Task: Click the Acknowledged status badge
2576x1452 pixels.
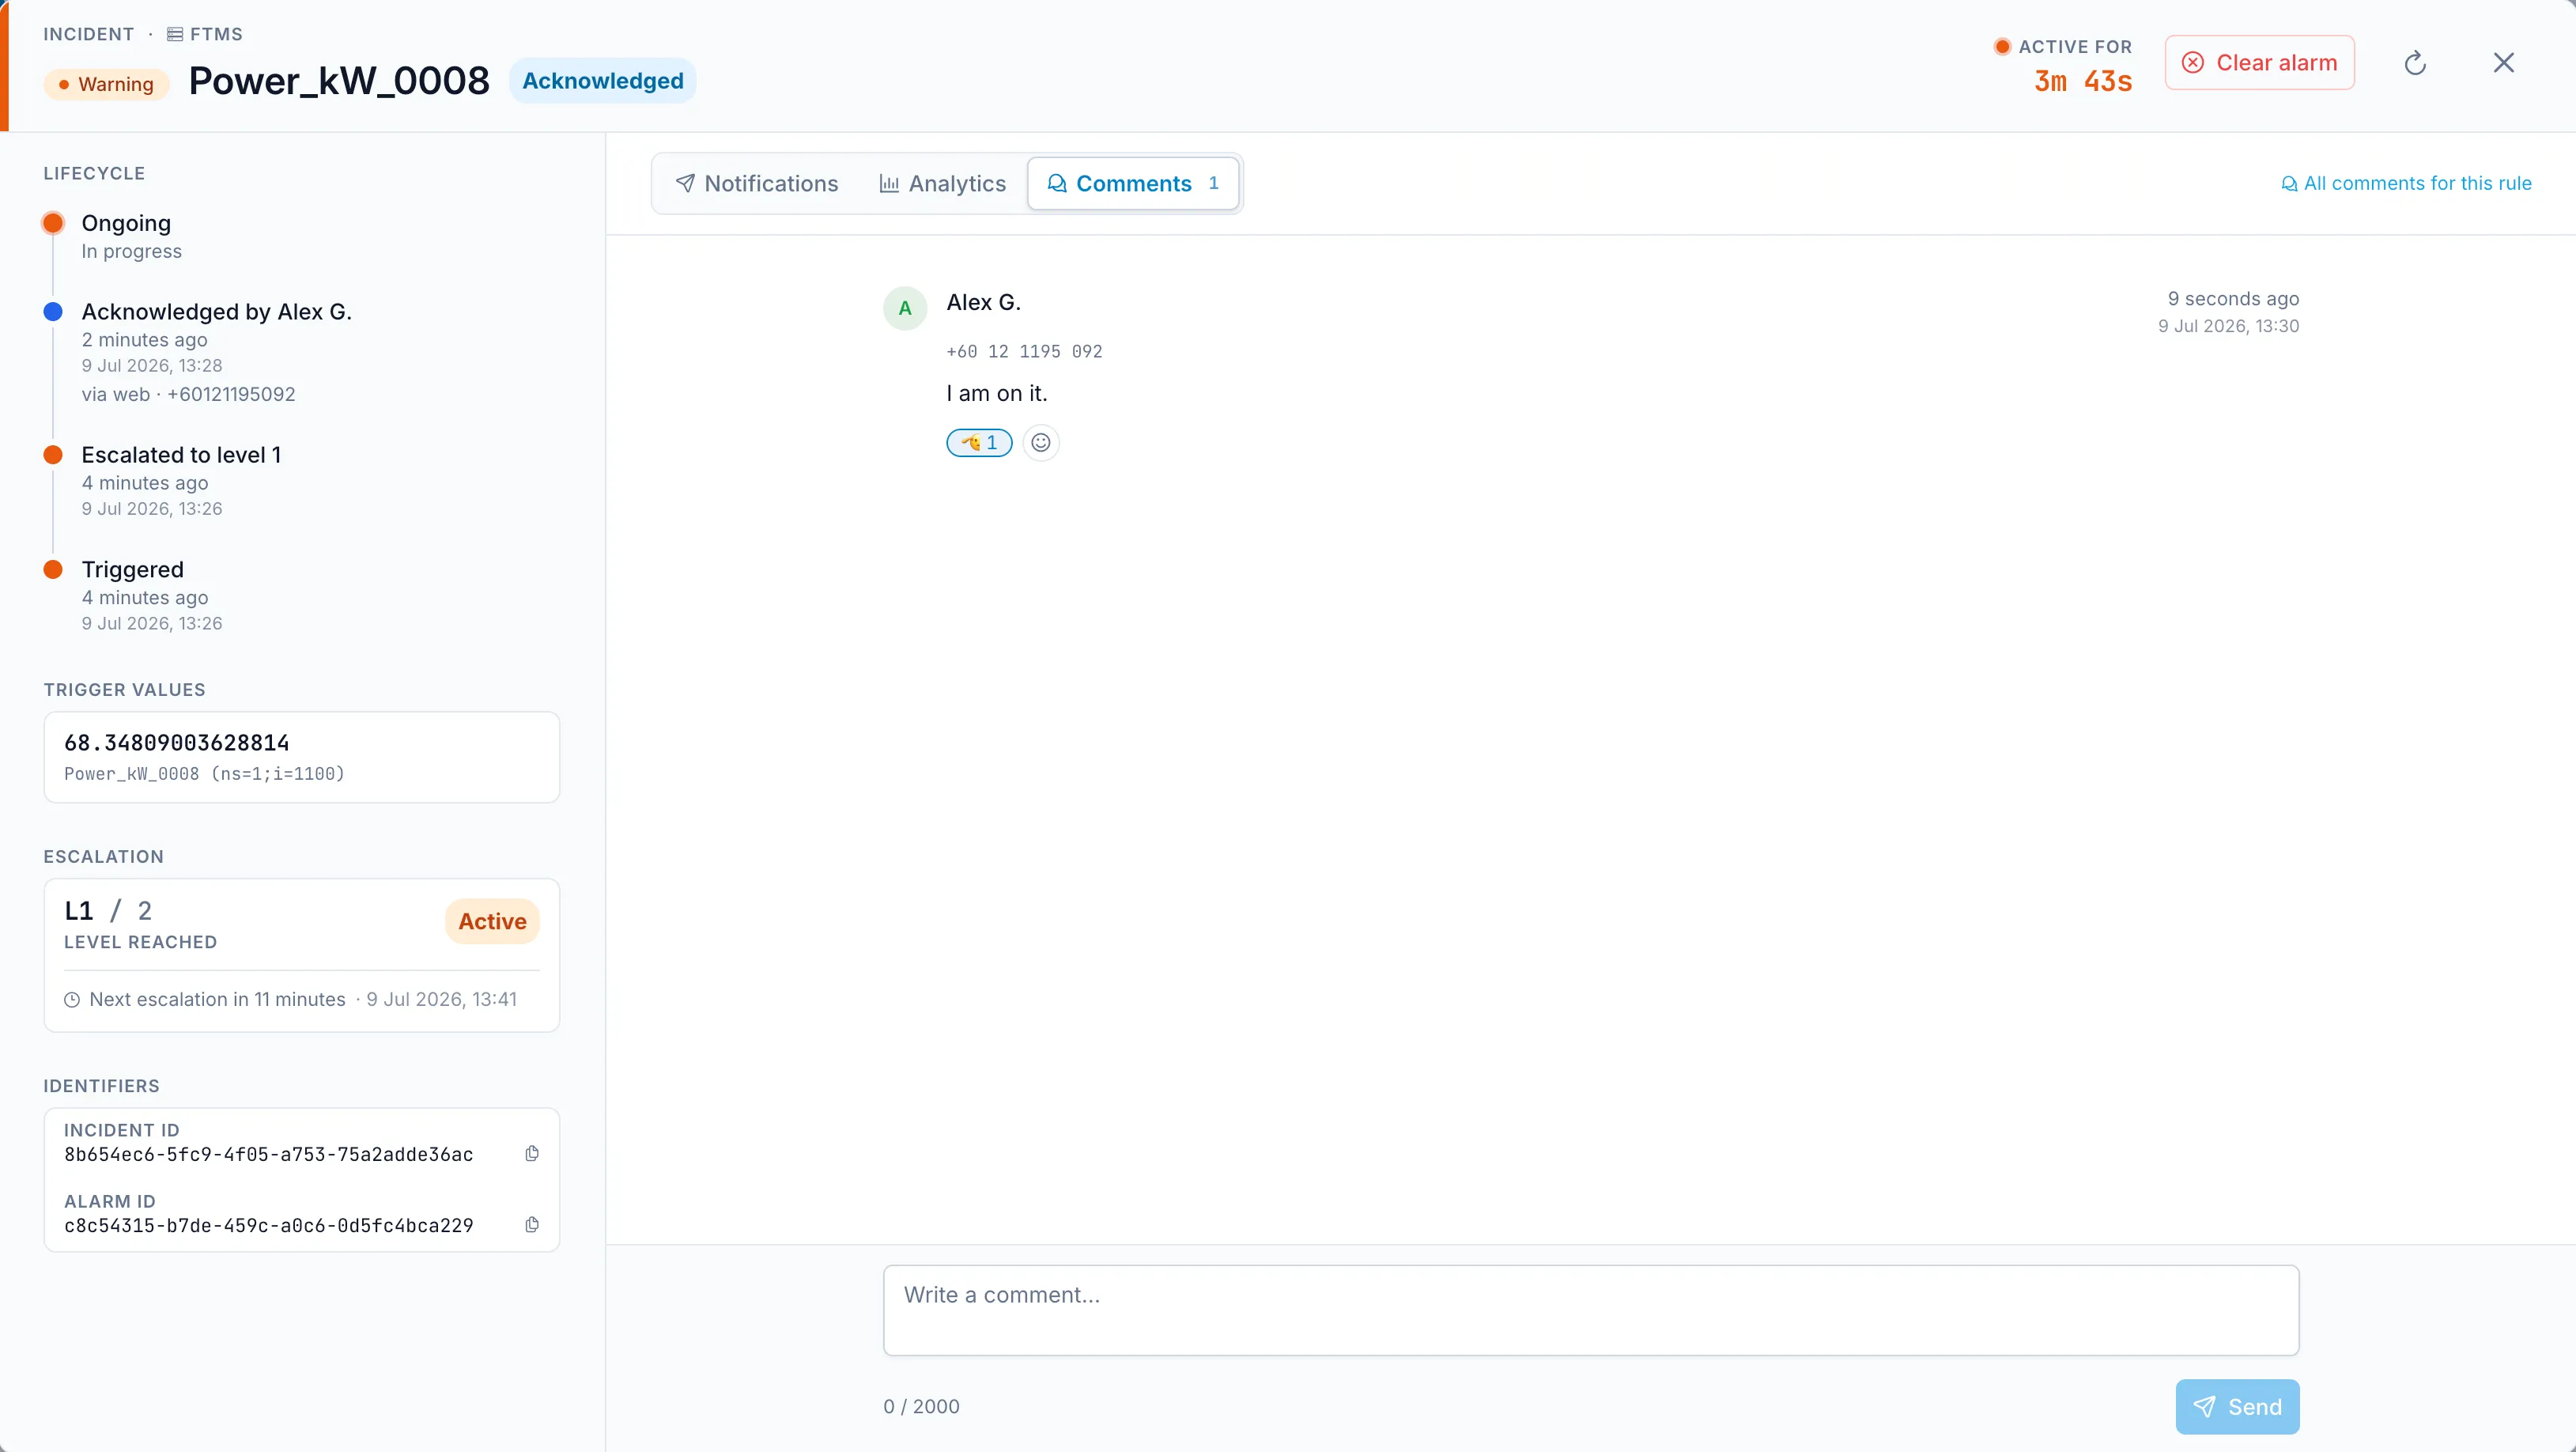Action: click(602, 81)
